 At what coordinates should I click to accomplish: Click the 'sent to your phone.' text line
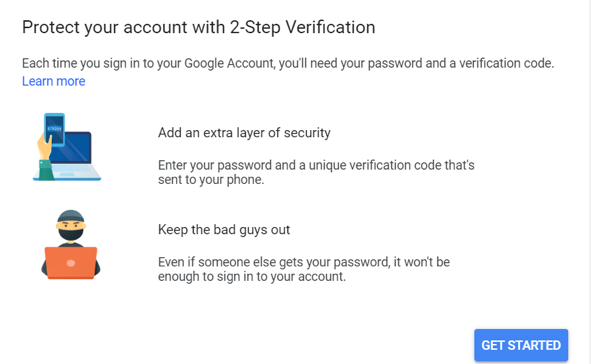pos(211,179)
